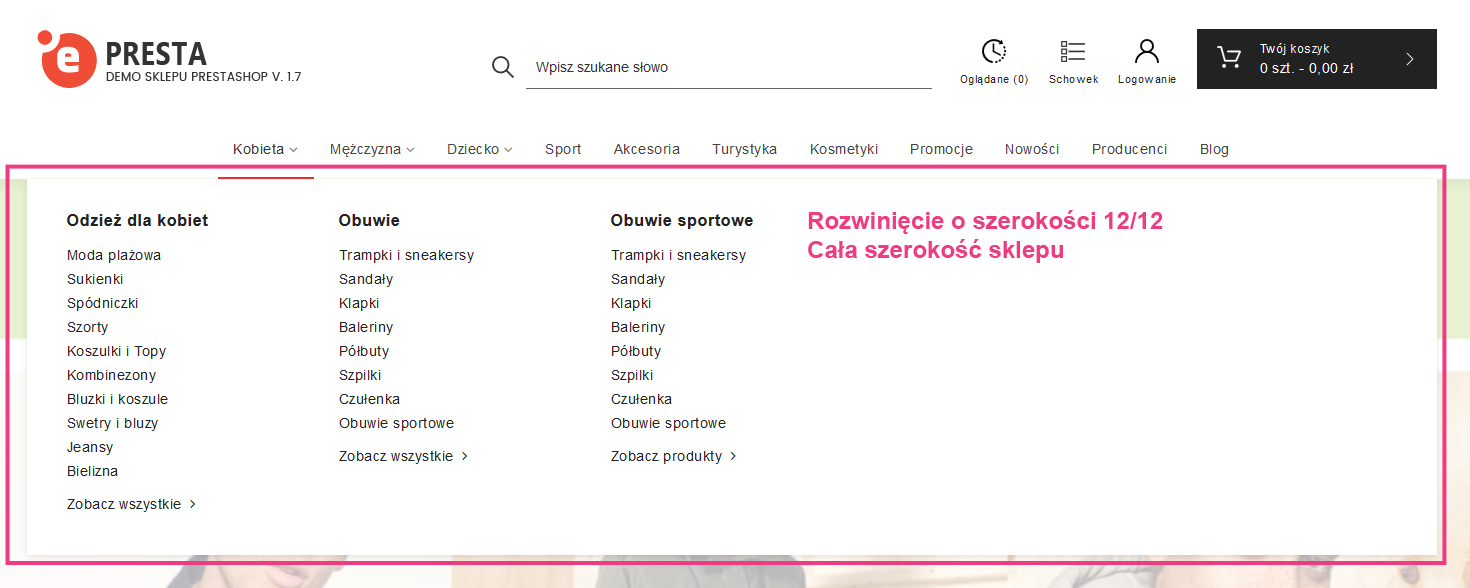Expand the Kobieta menu dropdown
The height and width of the screenshot is (588, 1470).
coord(265,149)
